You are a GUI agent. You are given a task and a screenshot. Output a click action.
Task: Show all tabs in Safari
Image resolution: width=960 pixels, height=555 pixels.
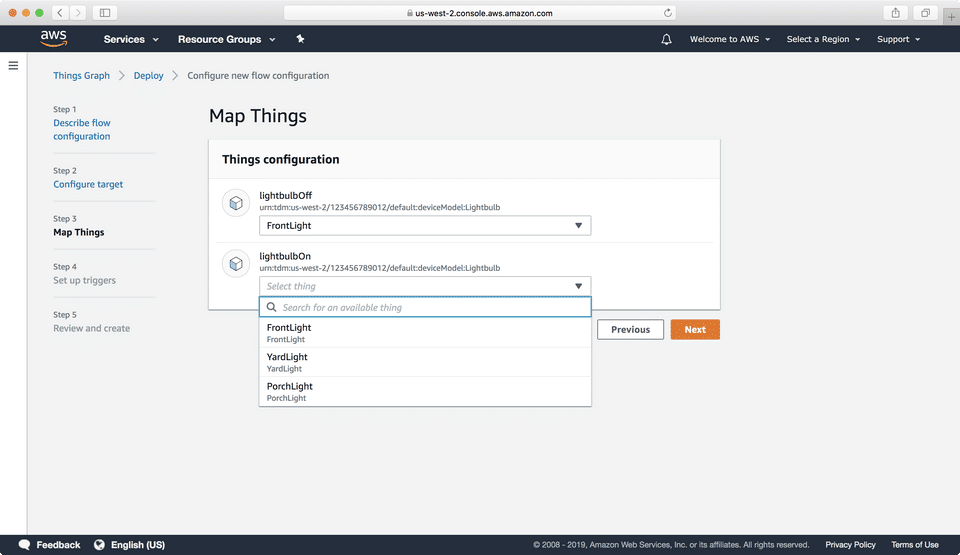(925, 12)
